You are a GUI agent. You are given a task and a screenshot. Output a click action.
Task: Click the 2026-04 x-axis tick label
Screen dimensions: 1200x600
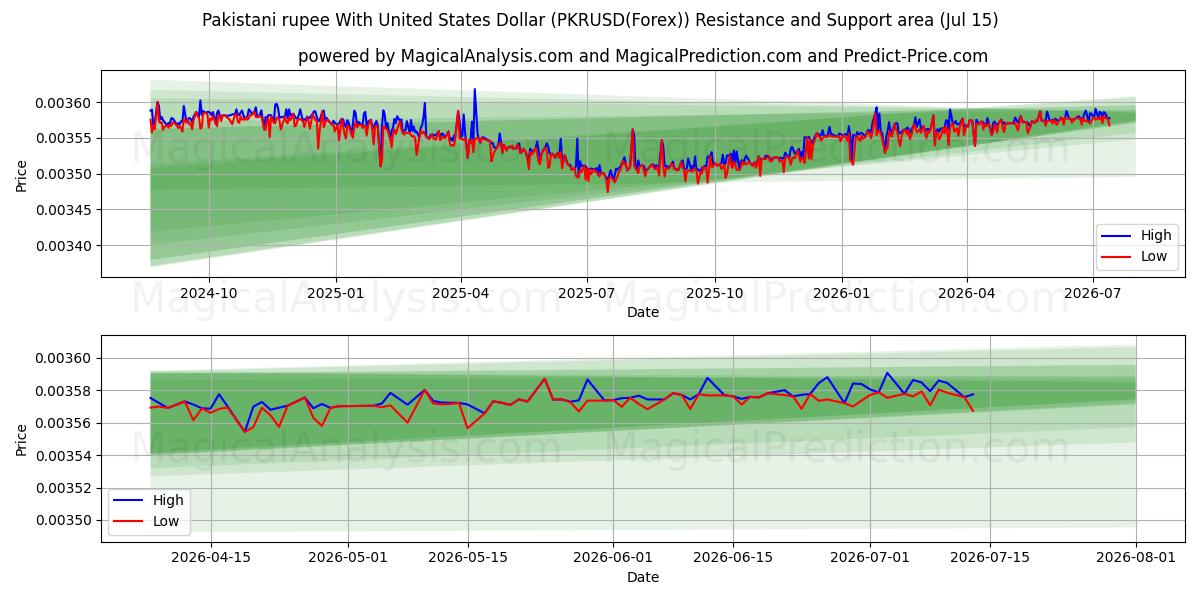point(966,294)
